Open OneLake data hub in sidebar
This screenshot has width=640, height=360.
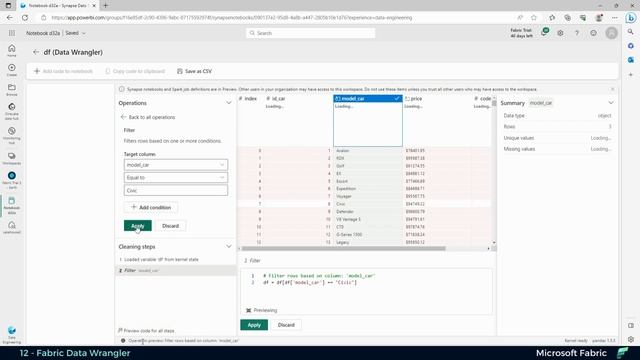pyautogui.click(x=12, y=111)
